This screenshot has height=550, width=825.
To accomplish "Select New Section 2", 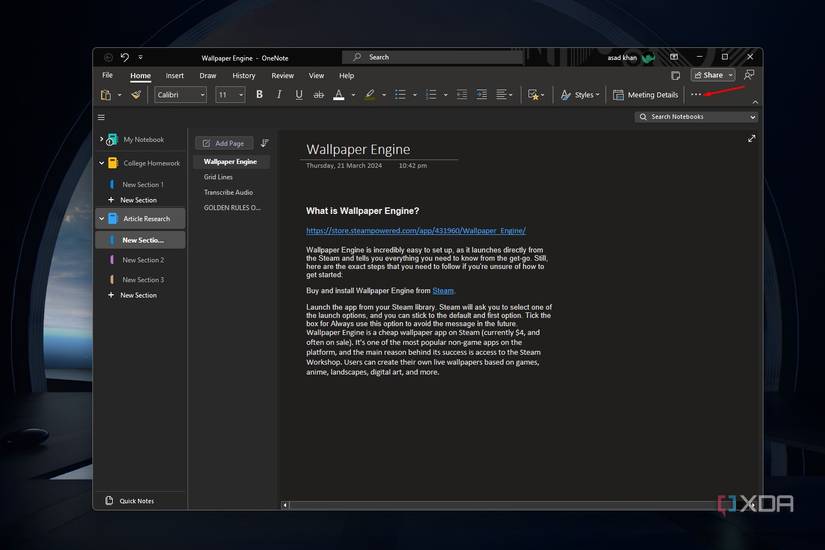I will (143, 259).
